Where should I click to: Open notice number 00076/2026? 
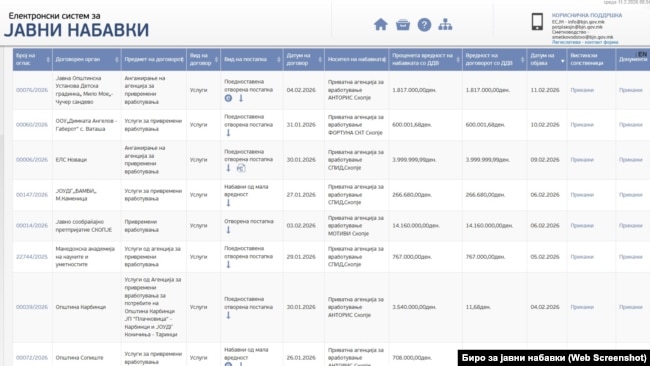click(x=32, y=90)
